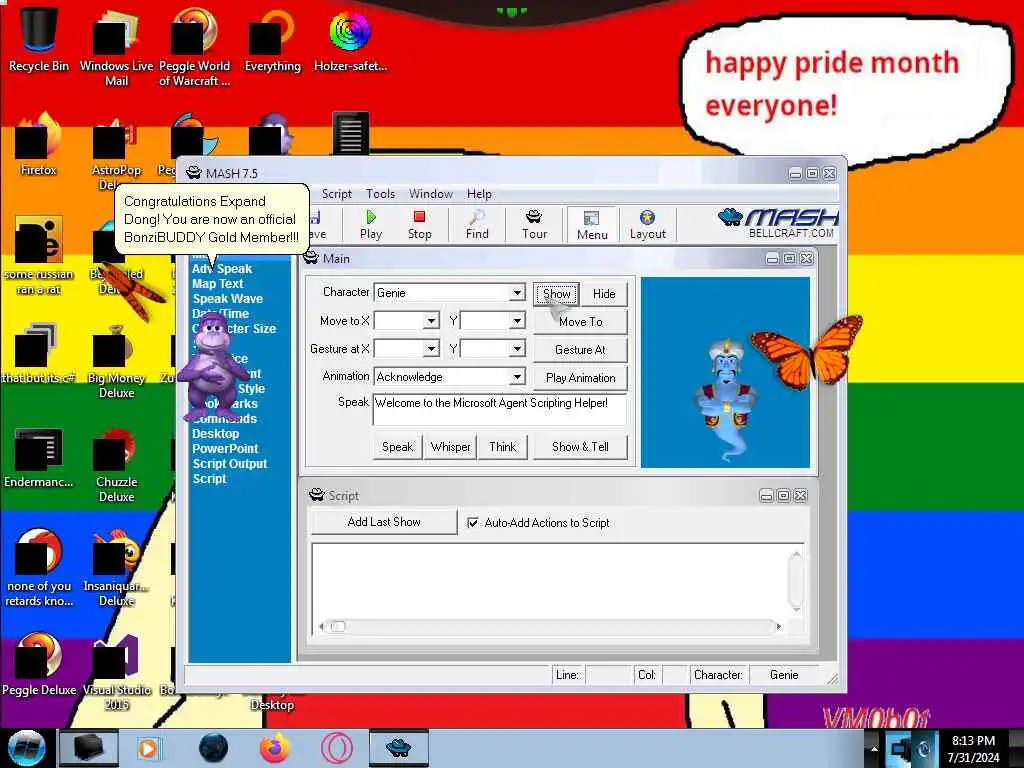
Task: Select Speak Wave in the sidebar
Action: (227, 298)
